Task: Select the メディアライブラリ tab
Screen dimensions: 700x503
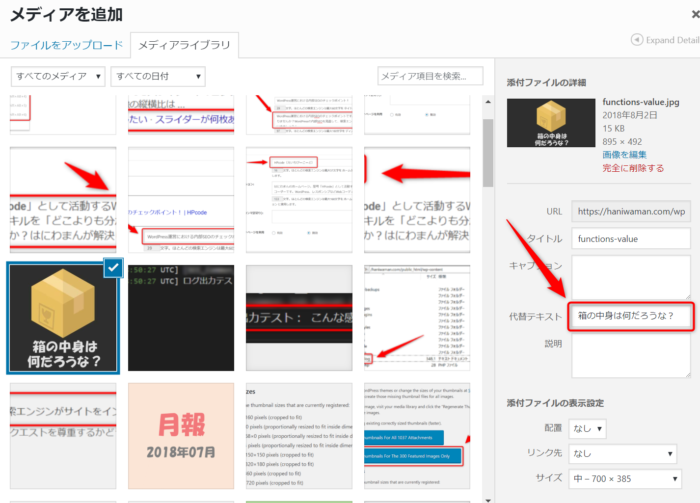Action: point(184,45)
